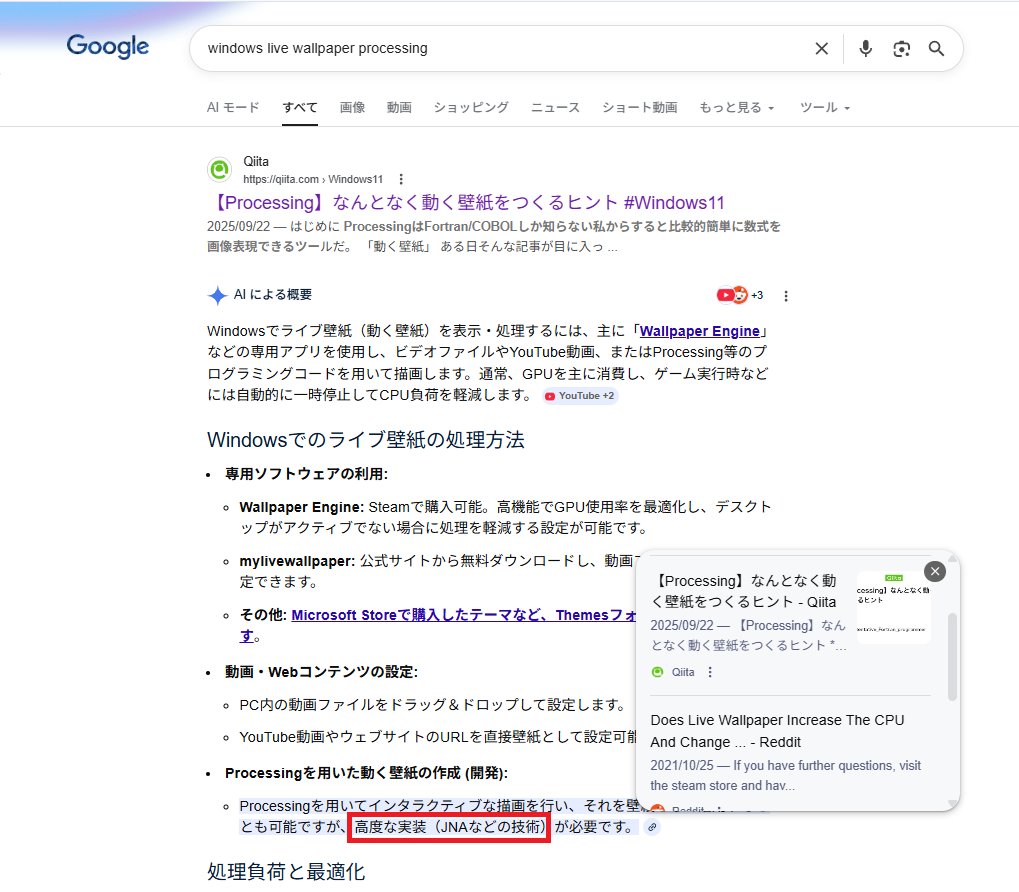The width and height of the screenshot is (1019, 892).
Task: Open three-dot menu beside Qiita URL
Action: point(401,179)
